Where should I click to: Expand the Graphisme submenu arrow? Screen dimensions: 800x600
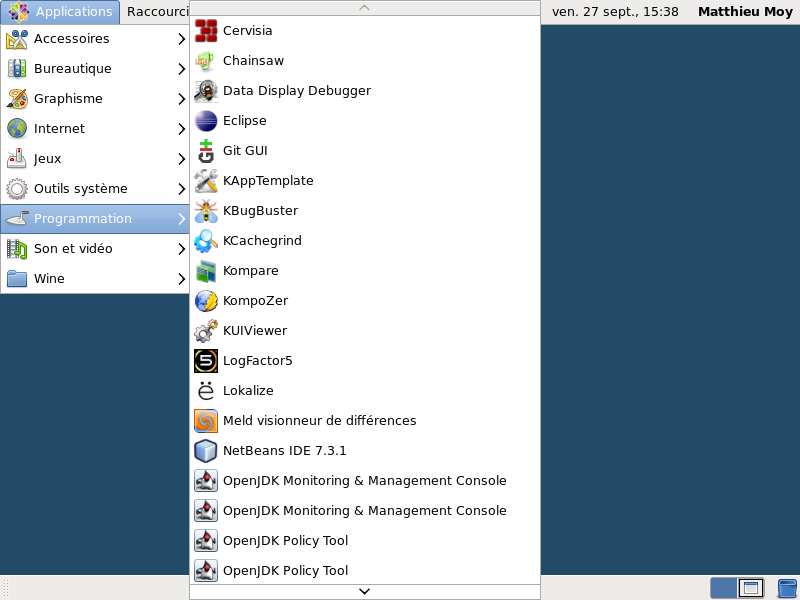(181, 99)
